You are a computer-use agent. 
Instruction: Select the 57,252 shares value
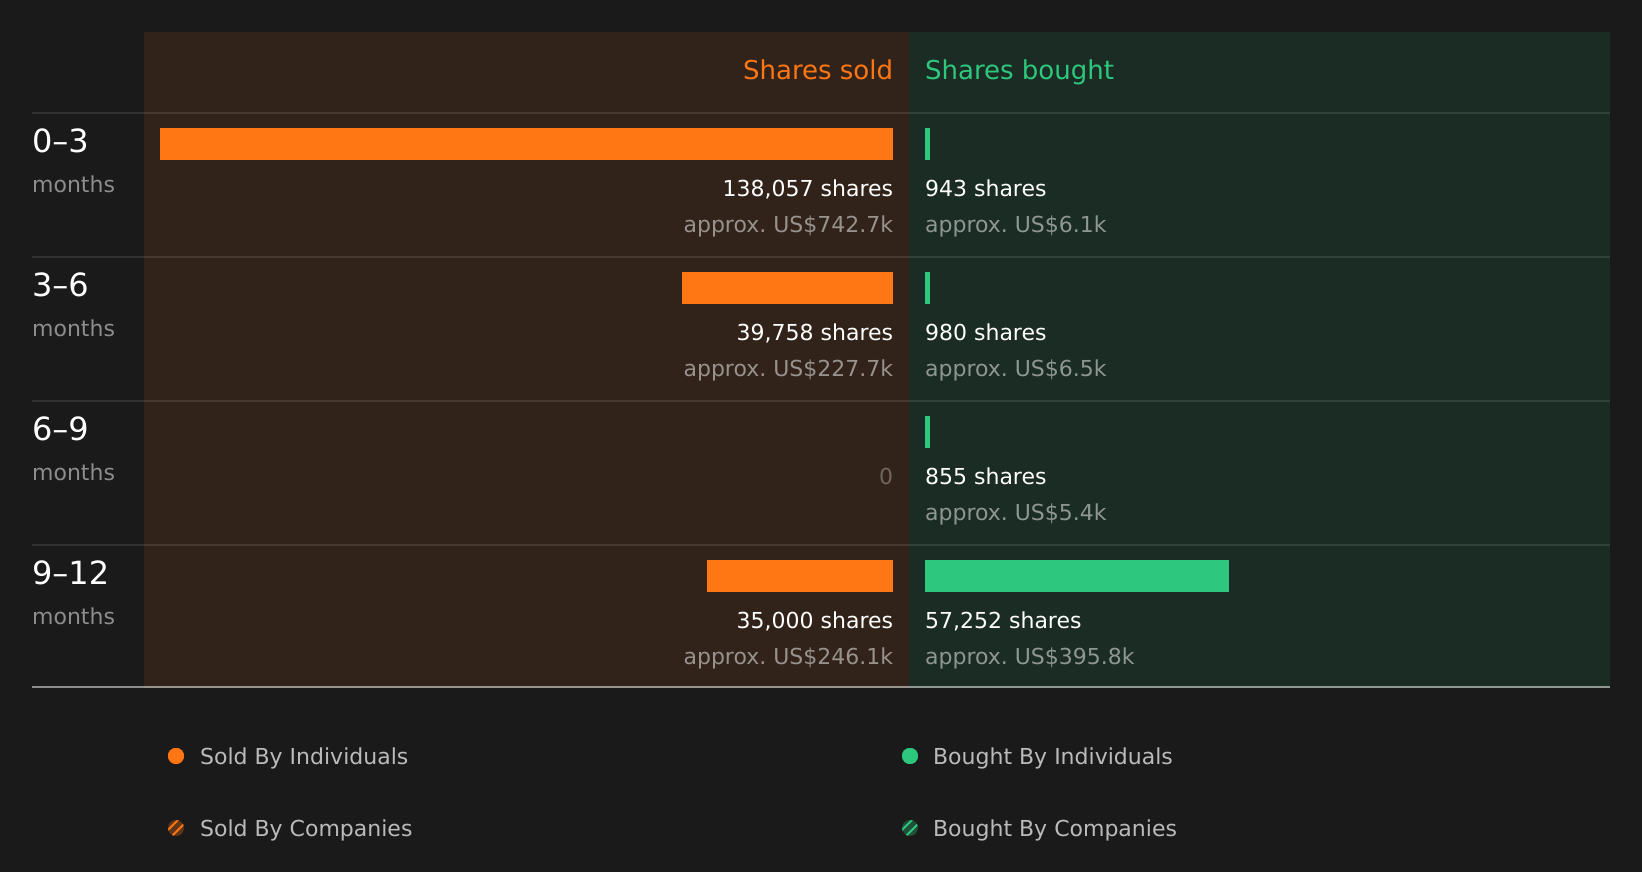(1003, 620)
